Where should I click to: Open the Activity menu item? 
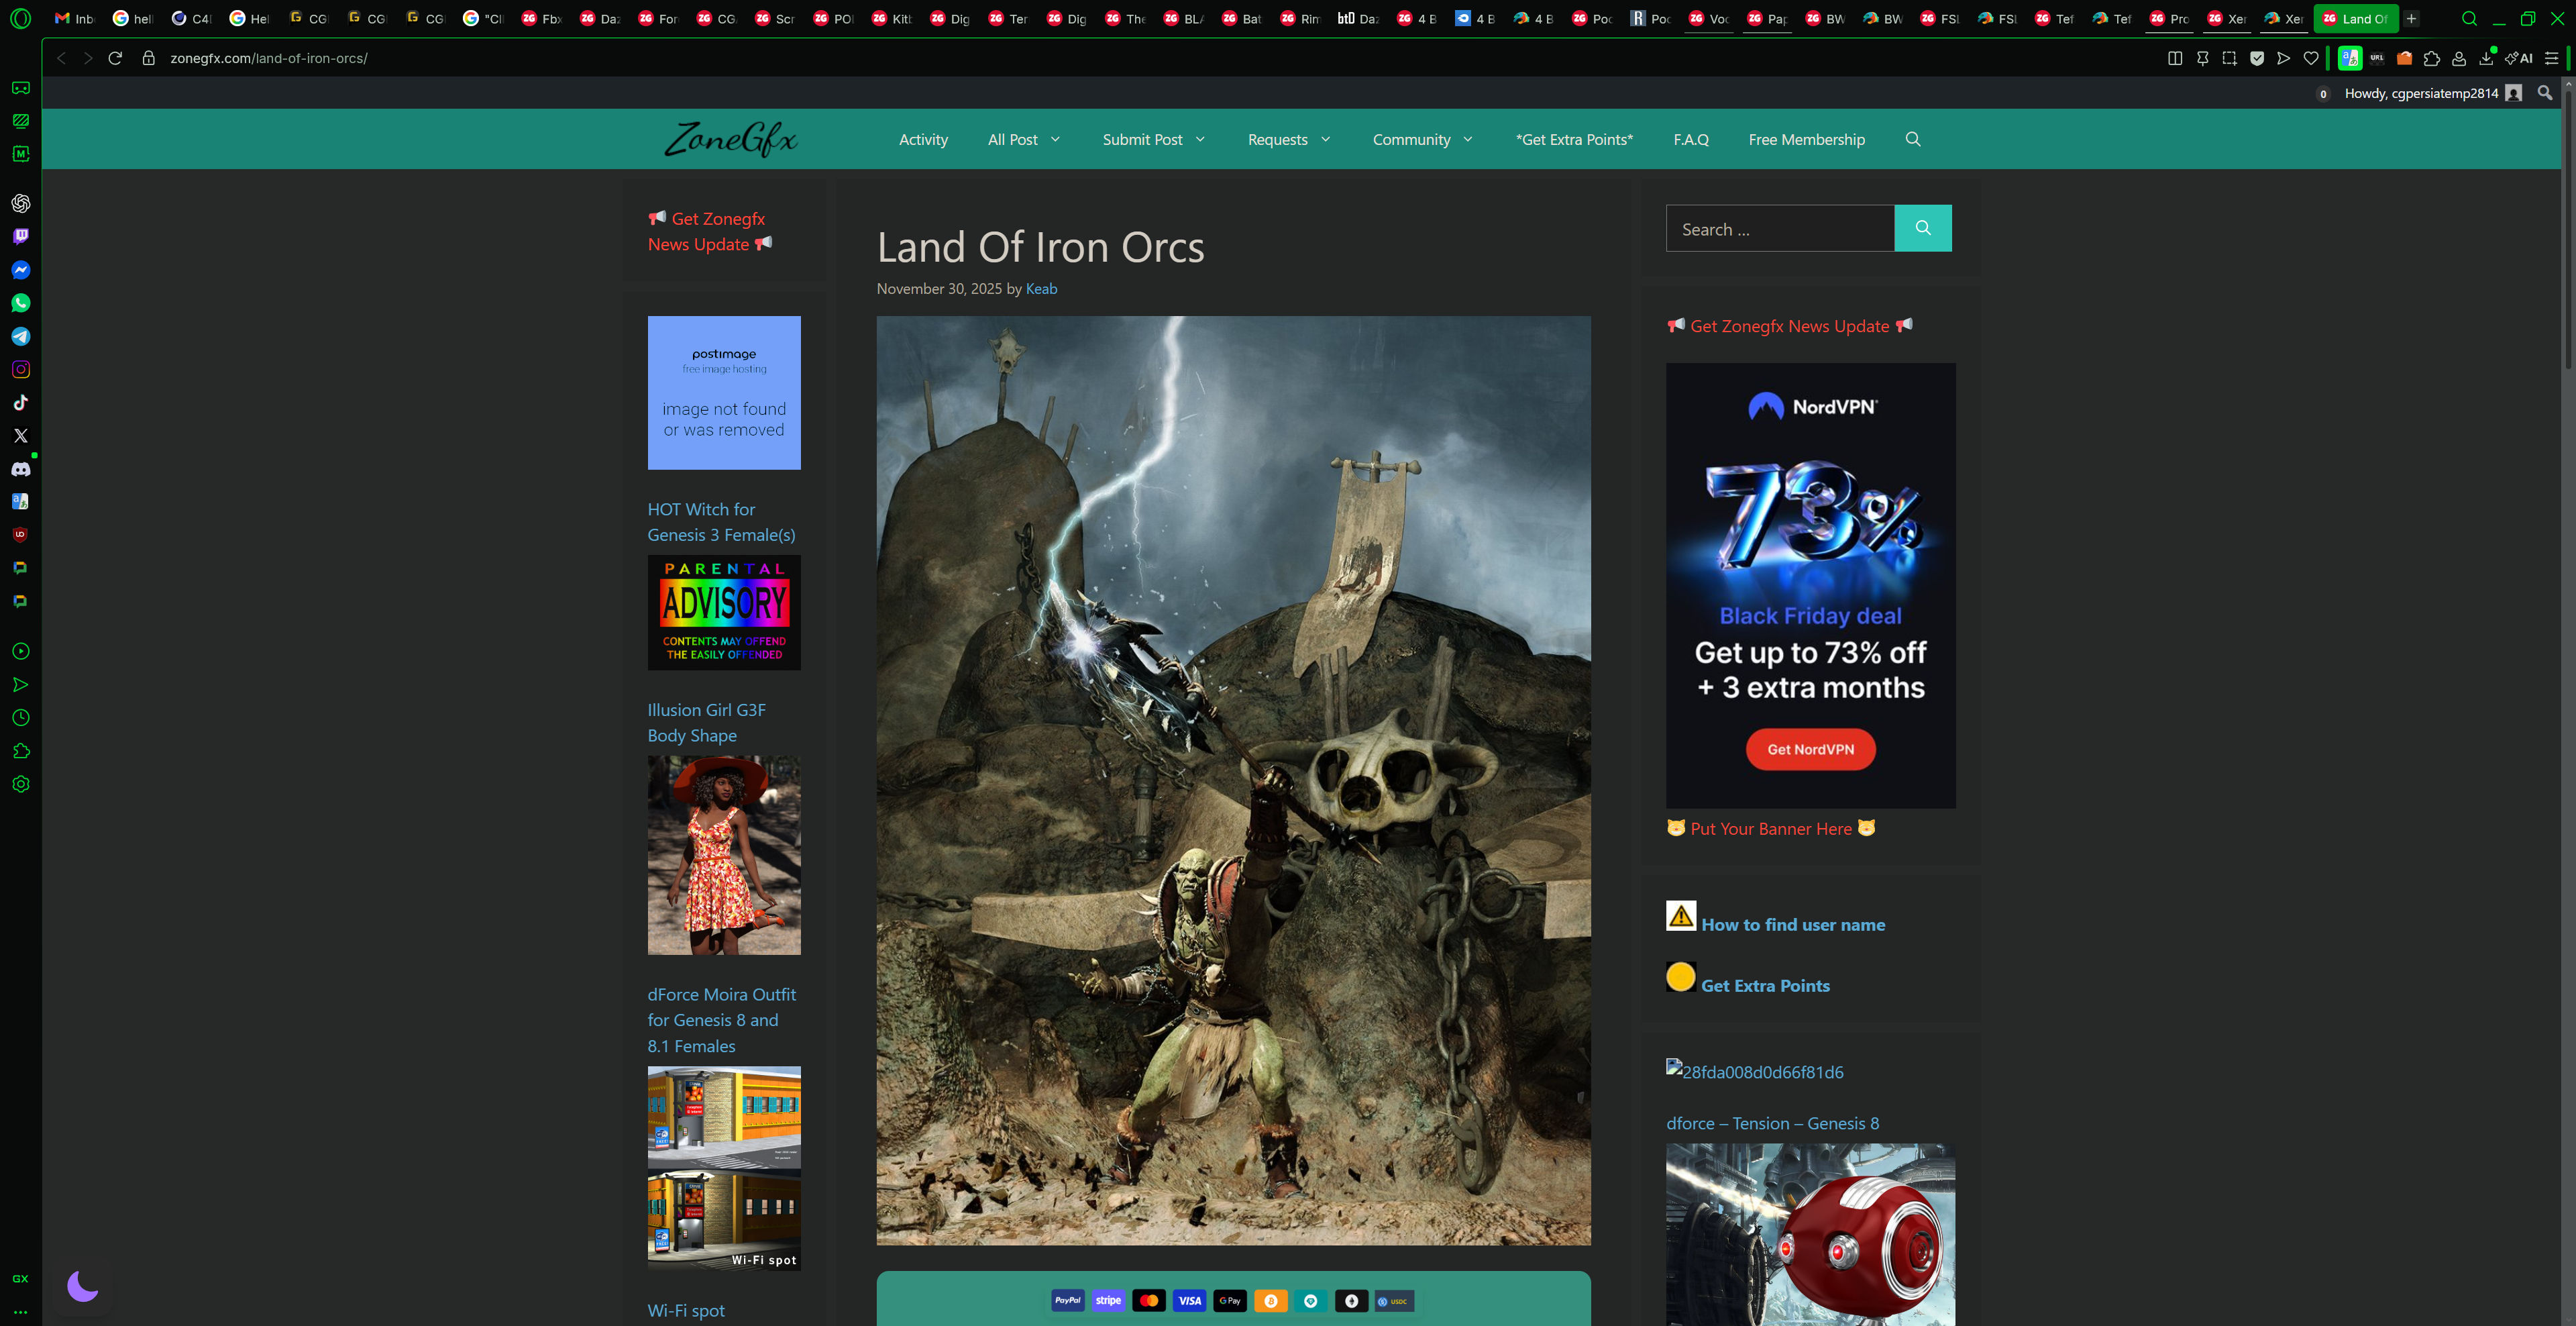(922, 139)
